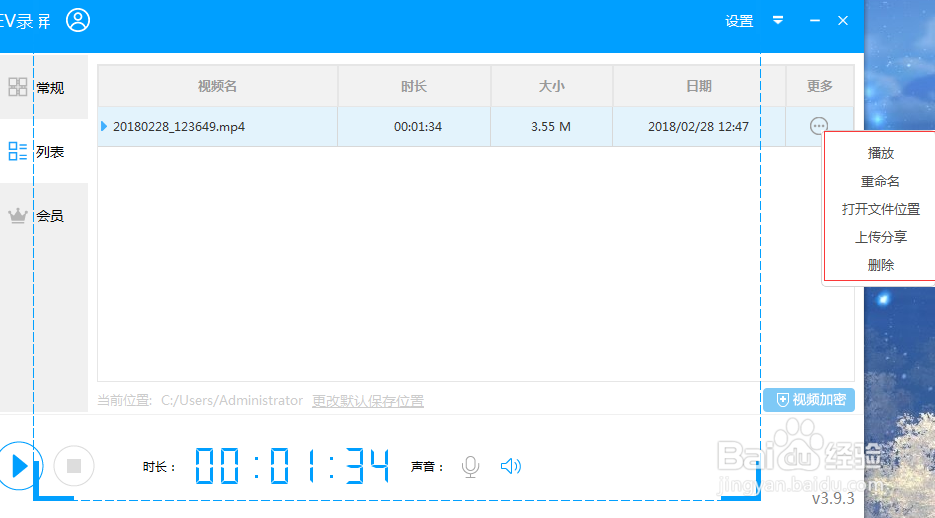The width and height of the screenshot is (935, 518).
Task: Choose 重命名 from the context menu
Action: tap(880, 181)
